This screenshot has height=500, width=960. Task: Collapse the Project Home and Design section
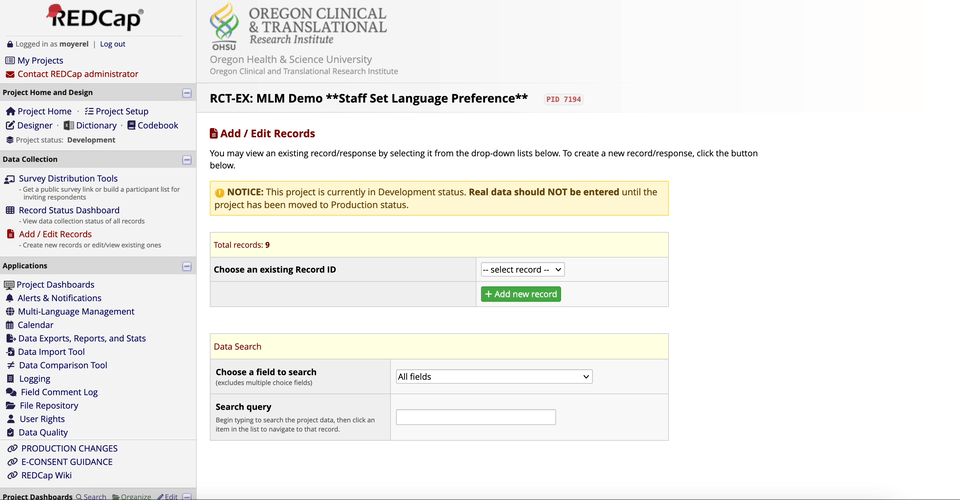[187, 93]
